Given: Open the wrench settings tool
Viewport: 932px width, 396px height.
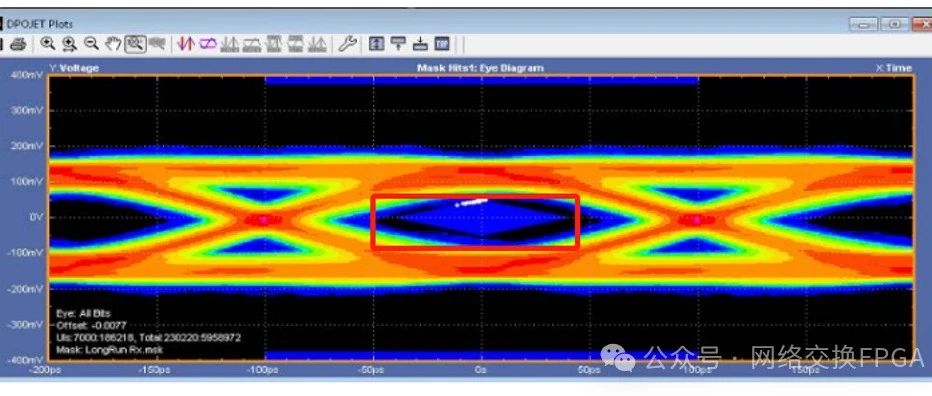Looking at the screenshot, I should [347, 43].
